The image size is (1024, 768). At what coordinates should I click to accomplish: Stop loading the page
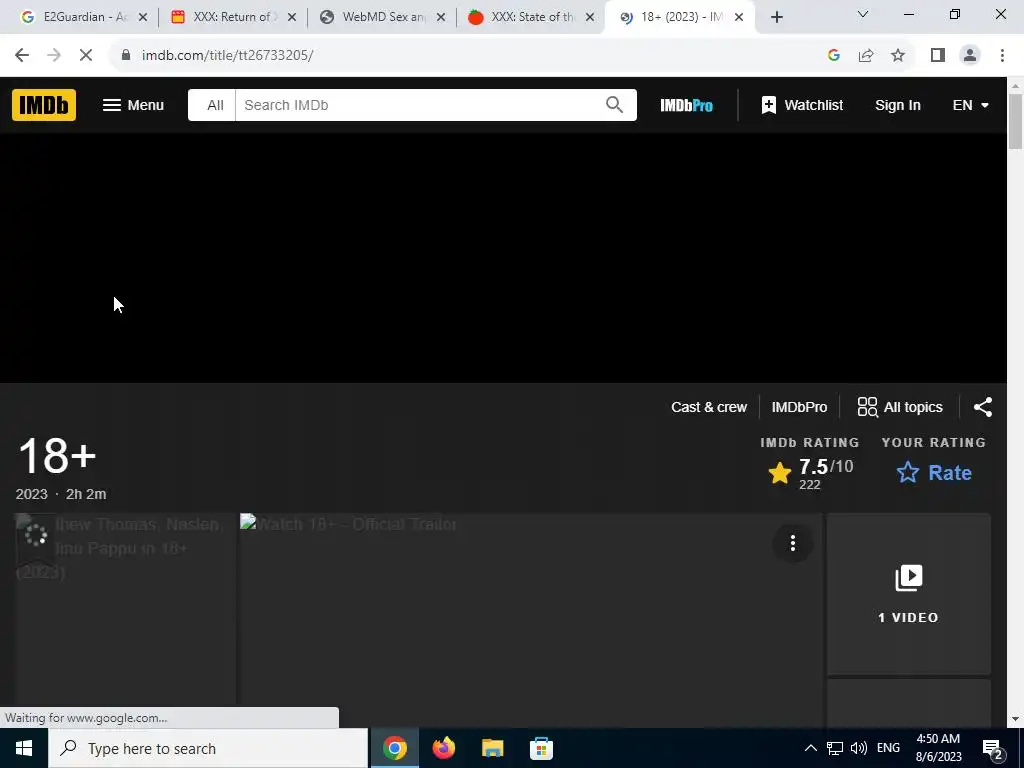point(86,56)
